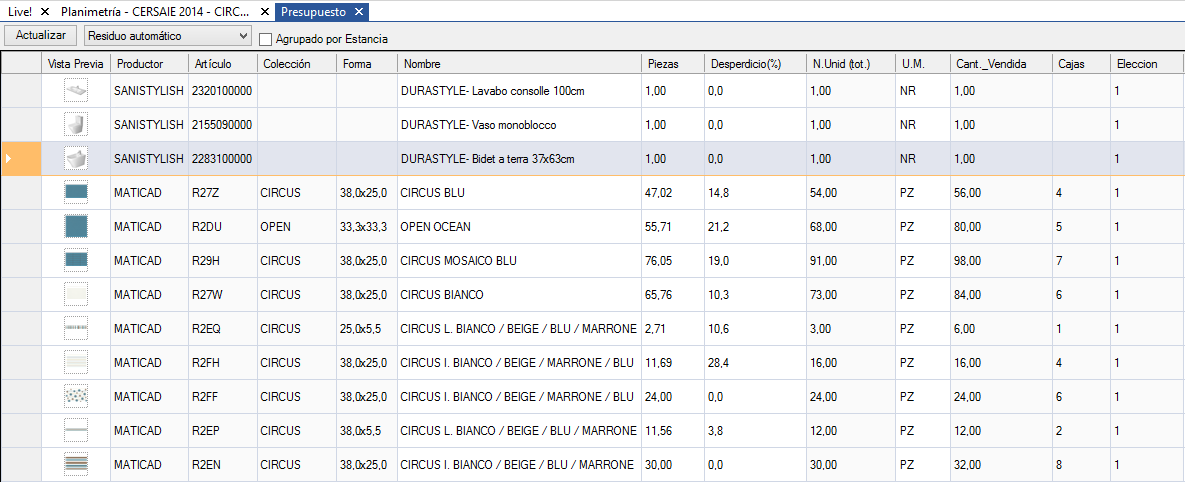
Task: Click the R2EQ row preview thumbnail
Action: (76, 329)
